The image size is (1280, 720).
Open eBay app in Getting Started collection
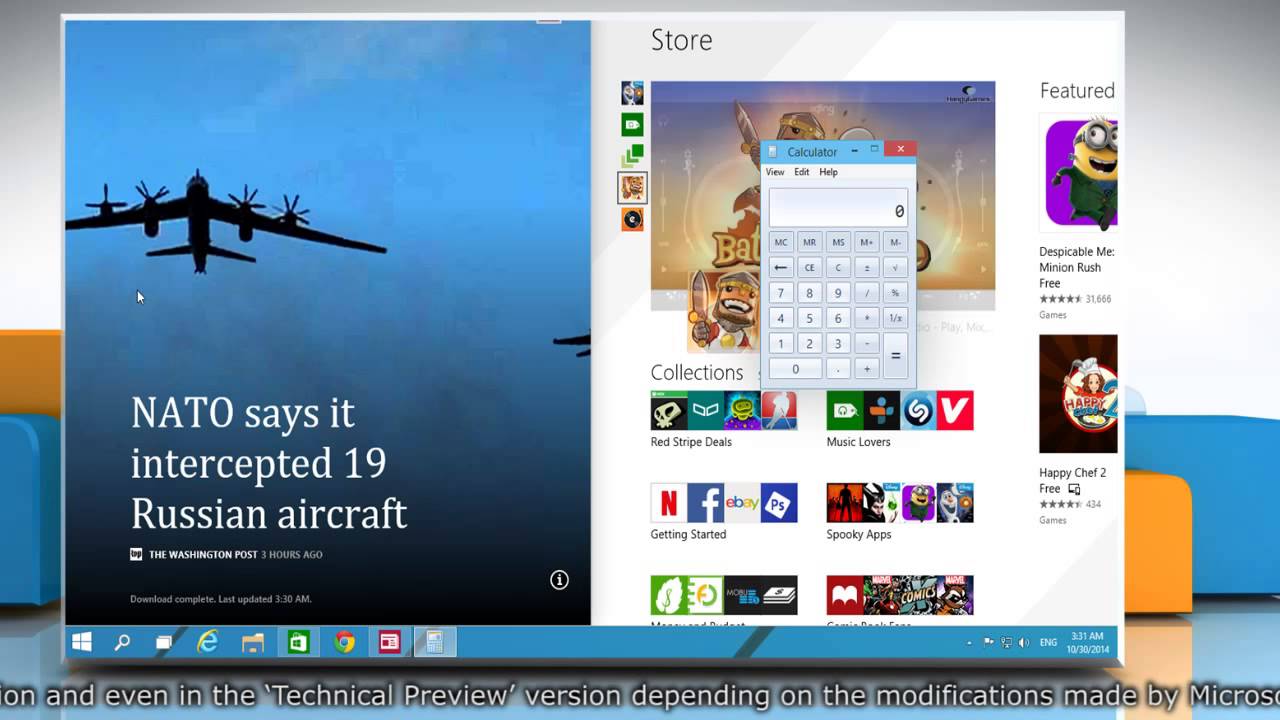[742, 503]
